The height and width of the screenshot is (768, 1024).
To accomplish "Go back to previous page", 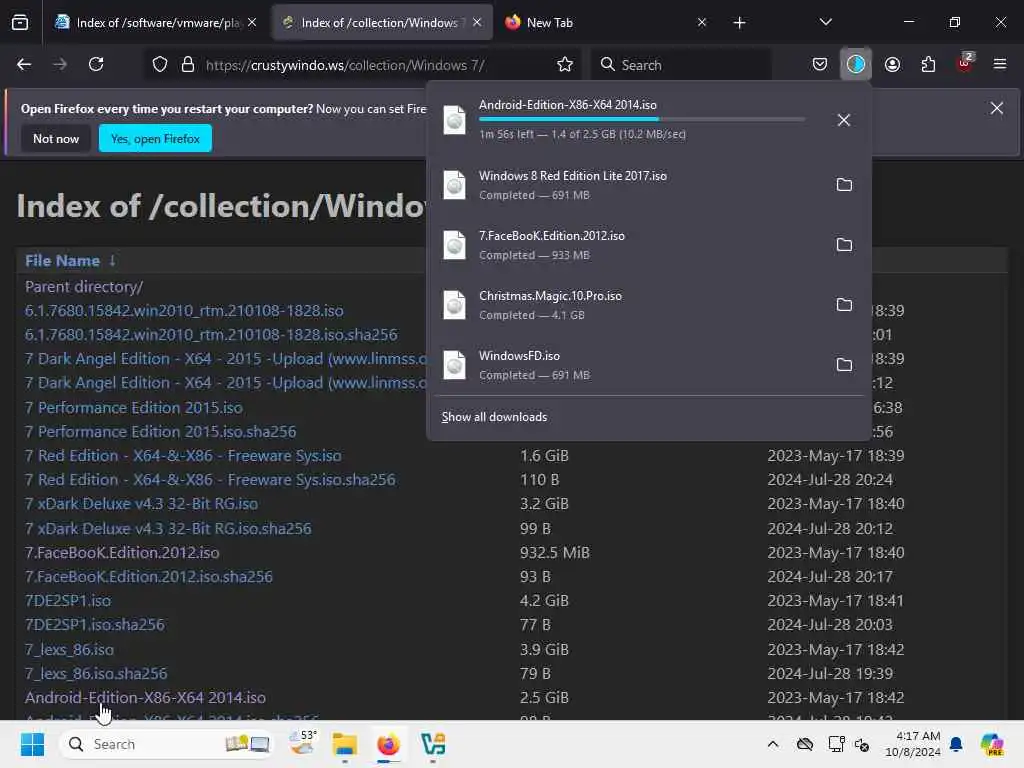I will pyautogui.click(x=24, y=64).
